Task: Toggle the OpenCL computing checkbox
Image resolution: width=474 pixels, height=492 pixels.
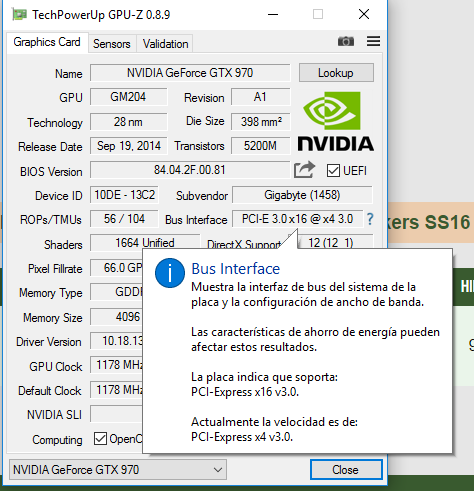Action: pos(100,439)
